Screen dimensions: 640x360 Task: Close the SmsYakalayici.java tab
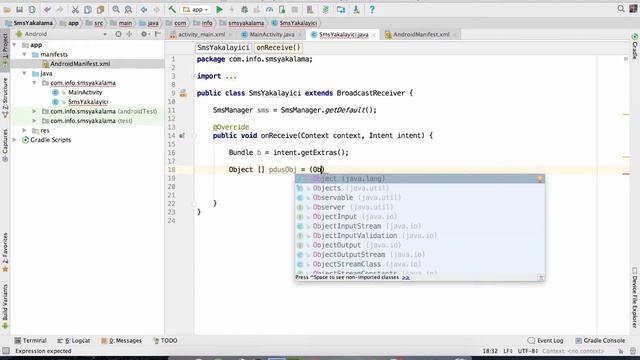click(373, 35)
